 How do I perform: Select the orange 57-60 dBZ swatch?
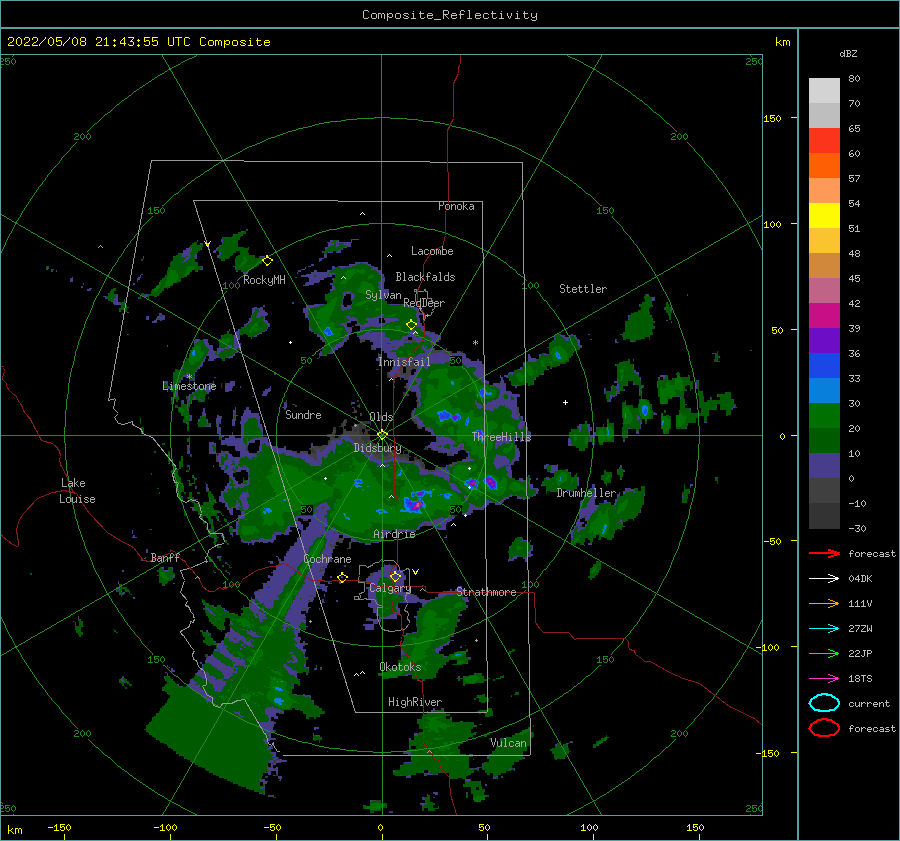pos(824,166)
